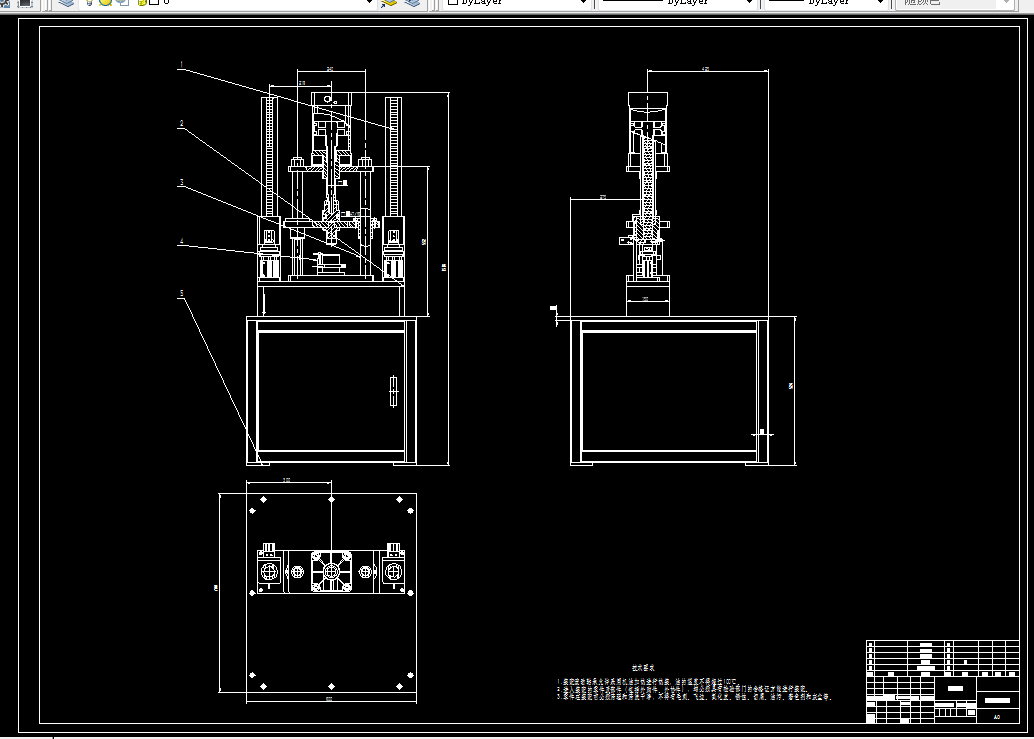
Task: Select the left motor in top view
Action: (269, 568)
